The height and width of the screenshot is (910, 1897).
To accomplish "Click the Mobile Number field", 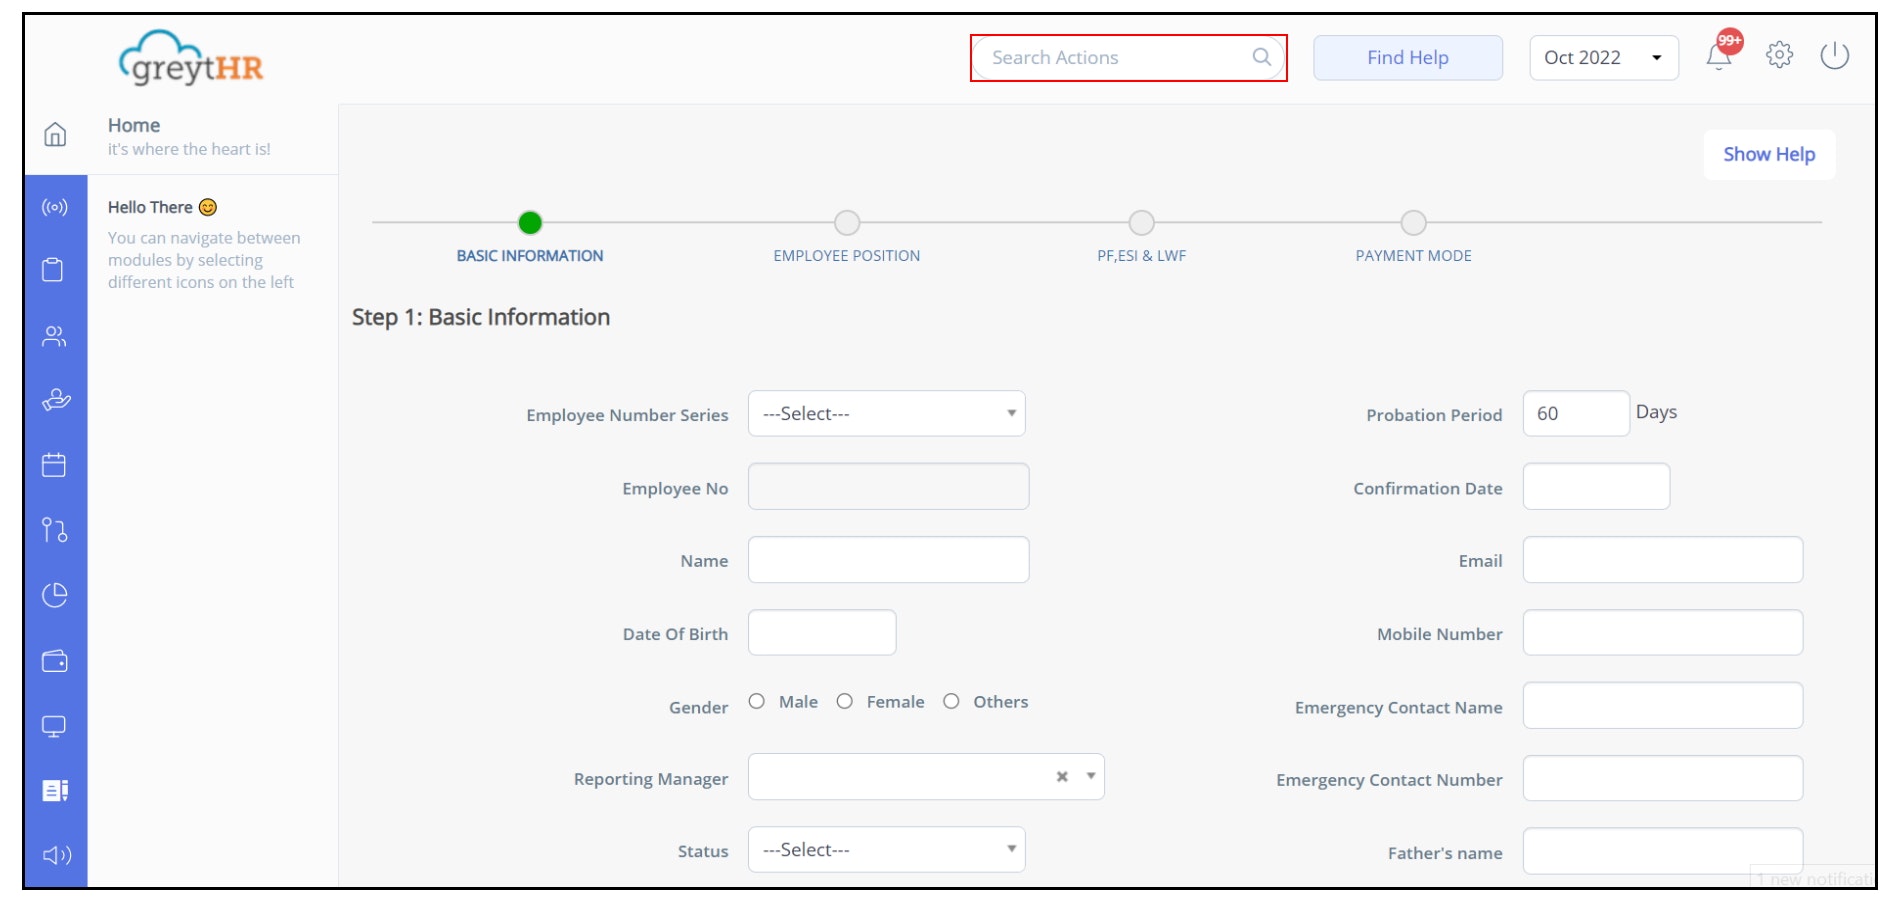I will point(1663,632).
